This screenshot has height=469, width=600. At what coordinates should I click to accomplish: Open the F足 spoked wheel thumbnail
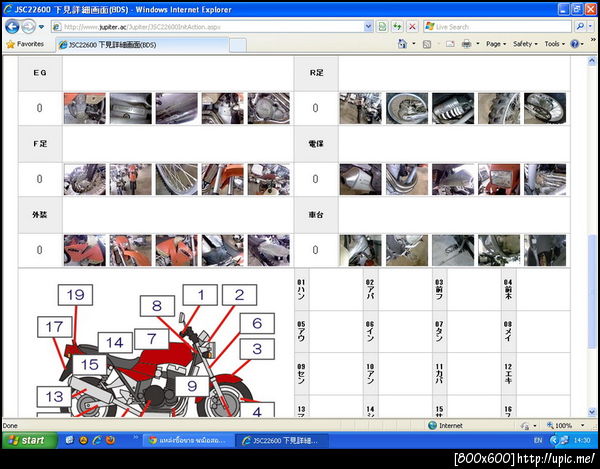[176, 179]
